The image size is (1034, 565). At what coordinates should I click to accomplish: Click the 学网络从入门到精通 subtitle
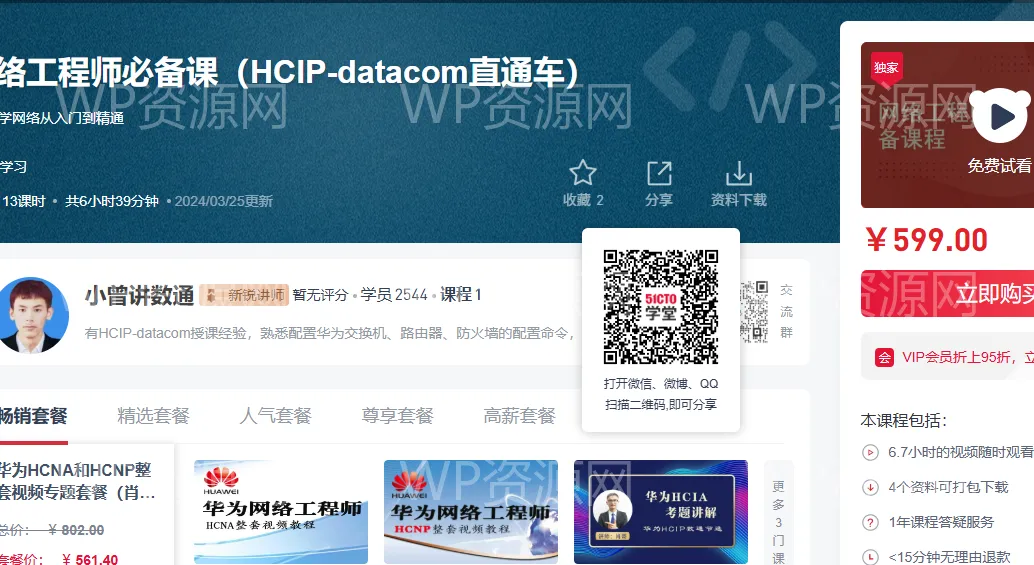62,118
